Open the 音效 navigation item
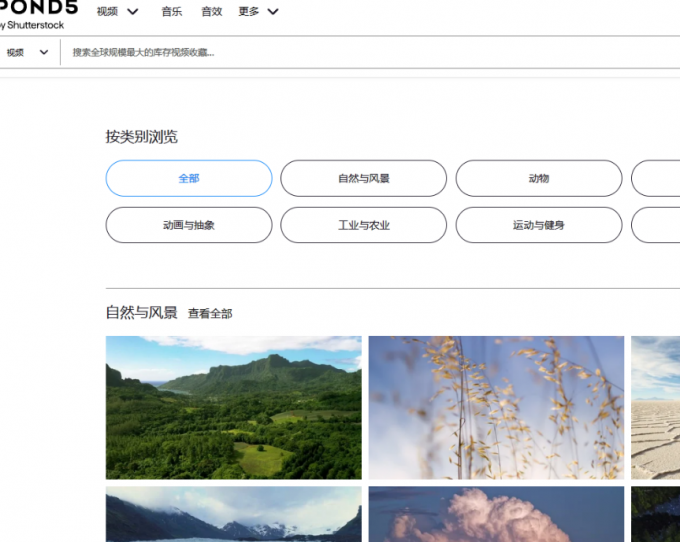Viewport: 680px width, 542px height. pos(211,12)
